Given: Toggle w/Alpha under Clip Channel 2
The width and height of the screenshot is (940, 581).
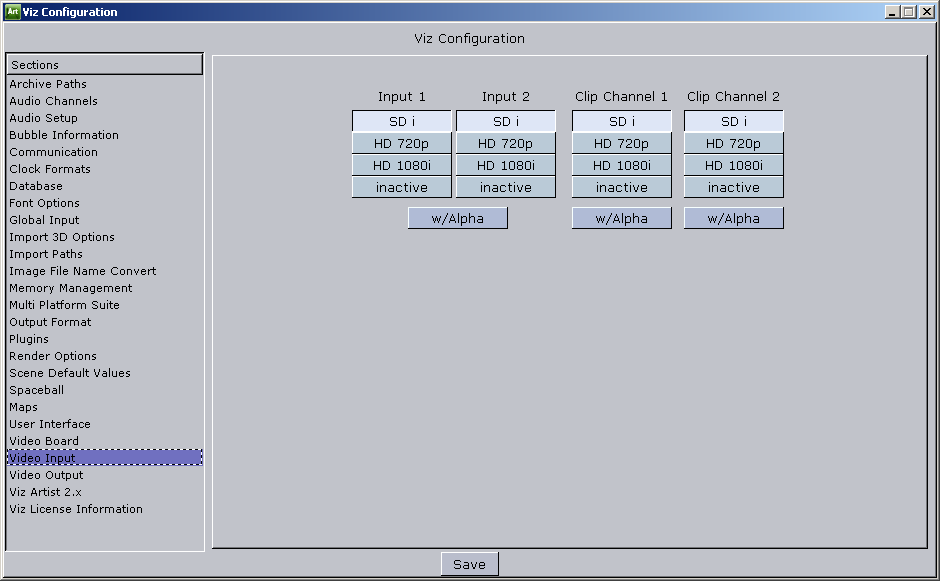Looking at the screenshot, I should pos(733,219).
